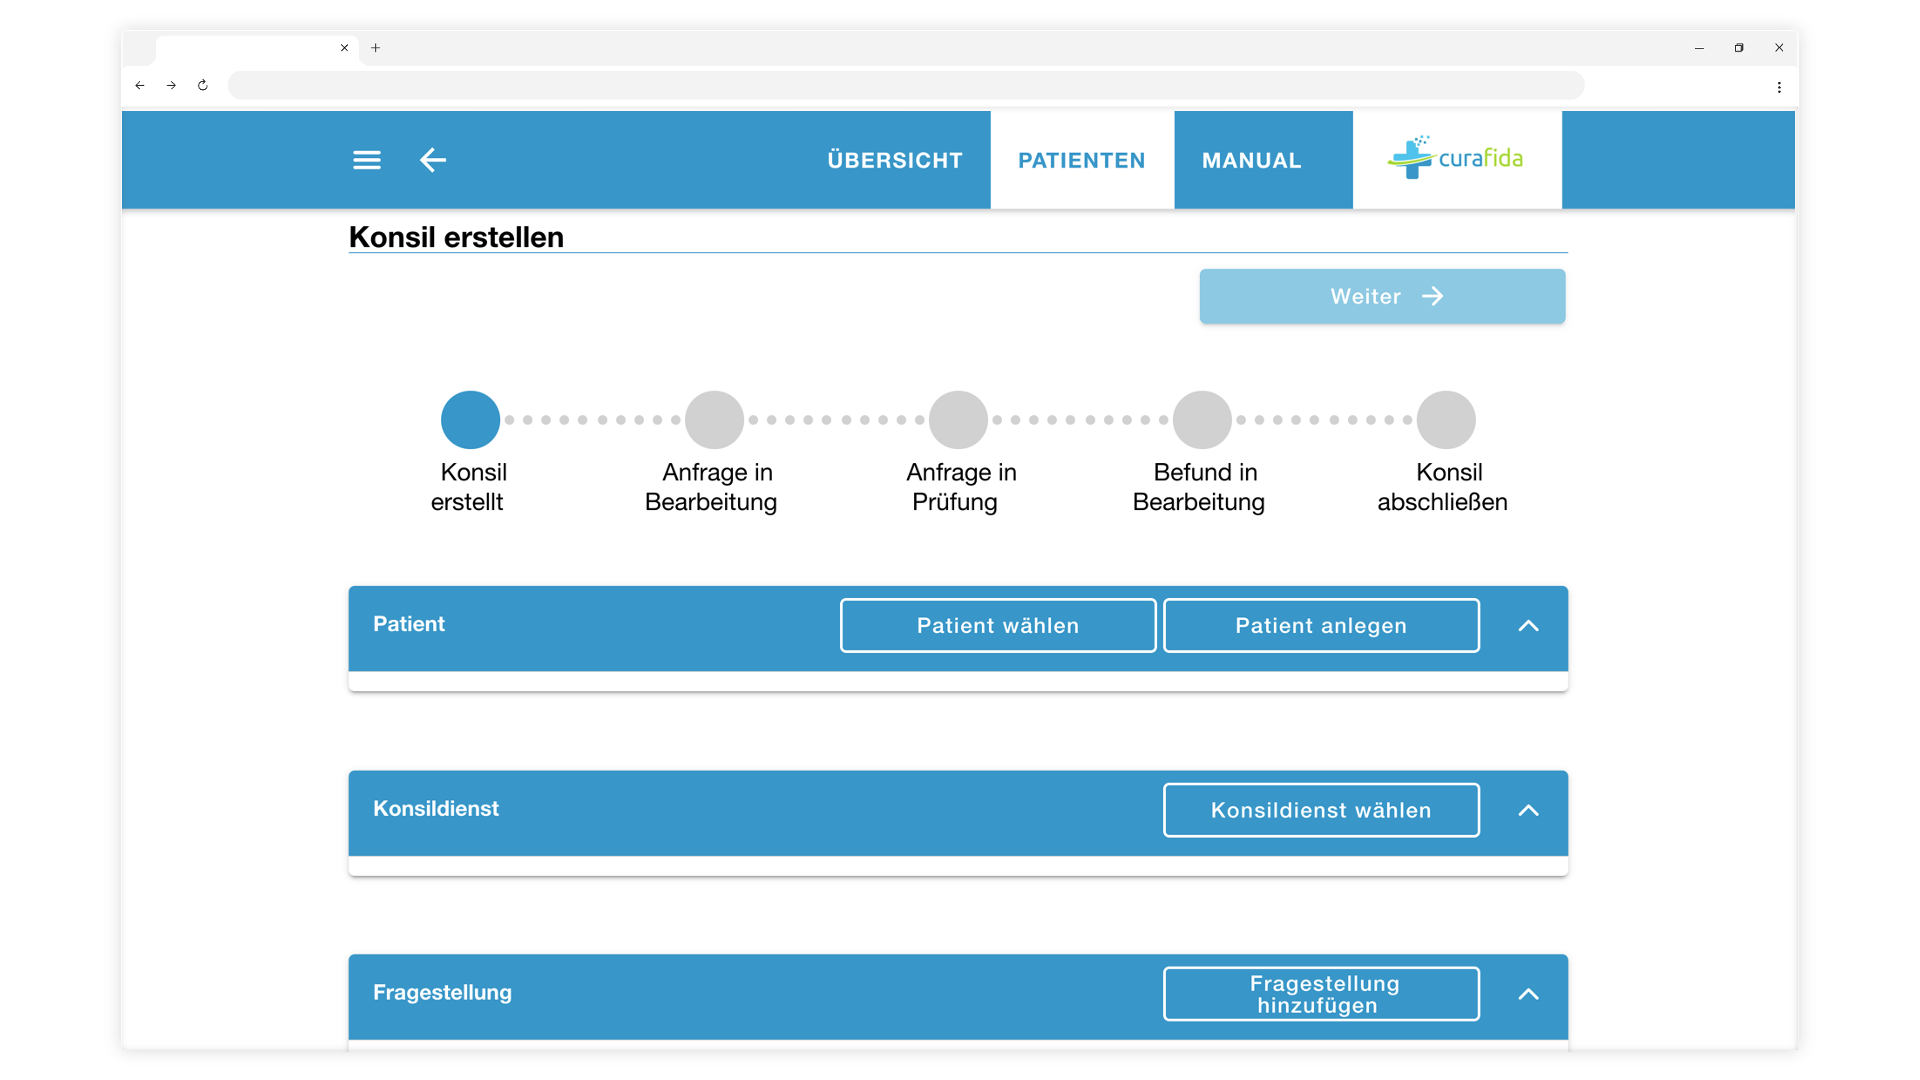
Task: Collapse the Patient section
Action: pos(1528,626)
